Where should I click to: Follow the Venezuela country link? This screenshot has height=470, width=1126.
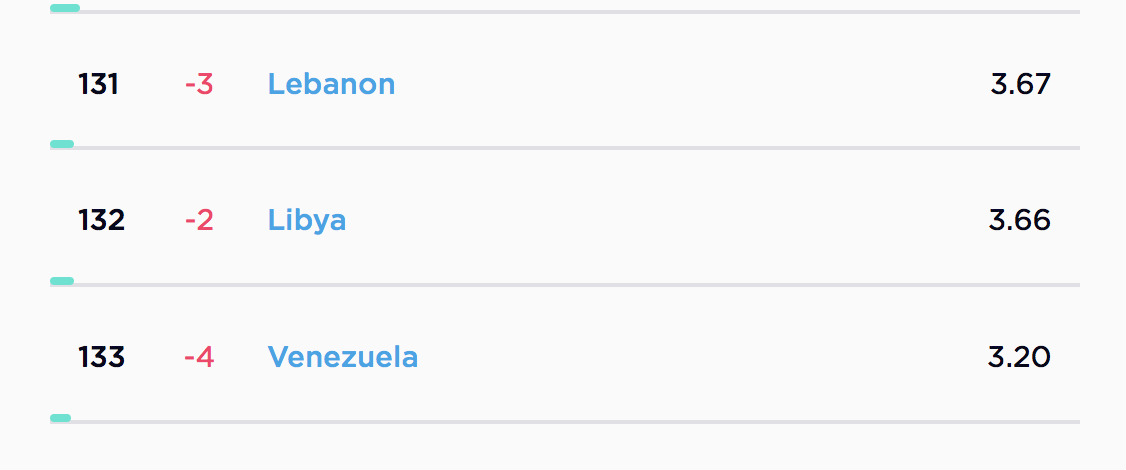click(x=342, y=357)
